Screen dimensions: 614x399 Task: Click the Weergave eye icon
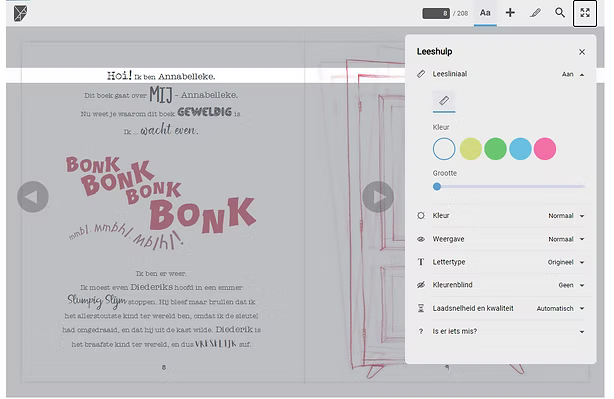point(421,239)
